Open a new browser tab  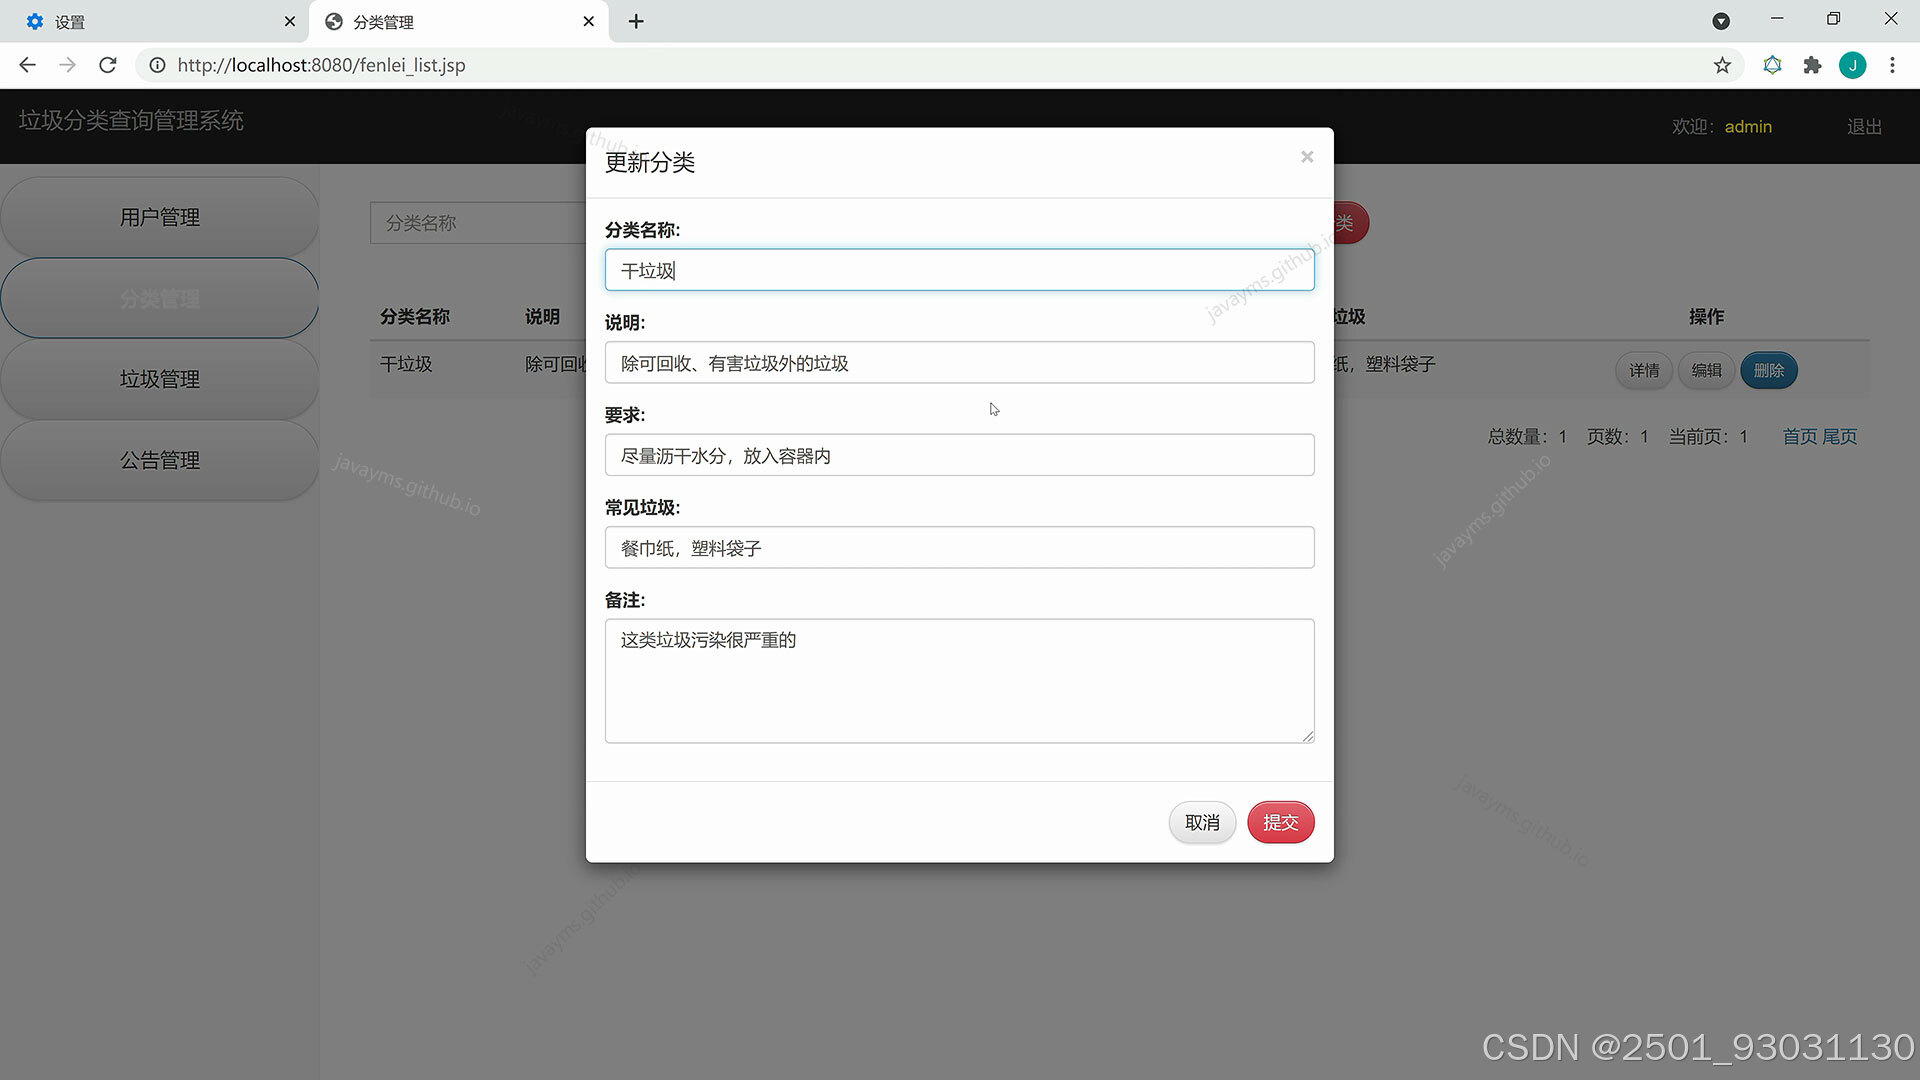click(636, 21)
